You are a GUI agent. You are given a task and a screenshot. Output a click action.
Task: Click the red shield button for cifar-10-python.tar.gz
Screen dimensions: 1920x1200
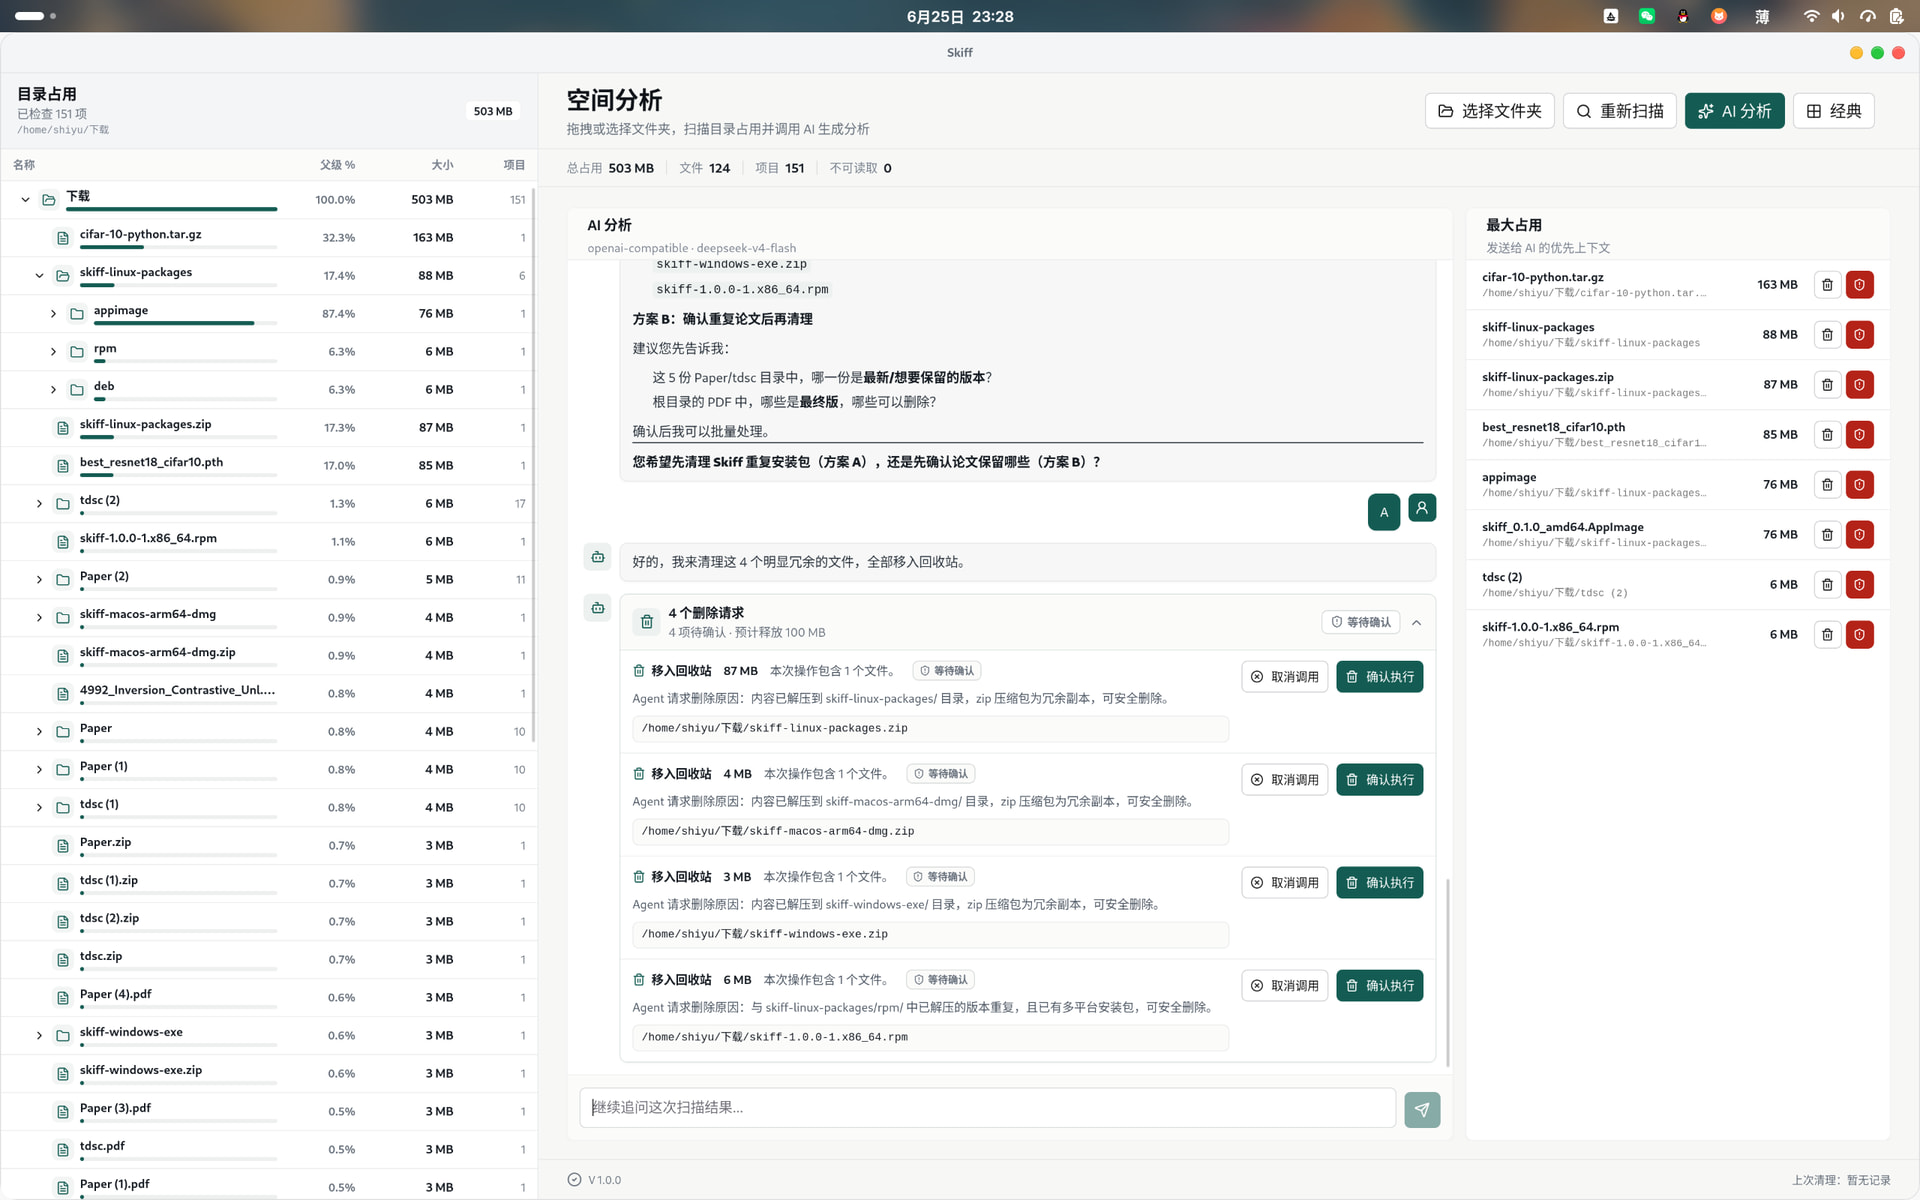pyautogui.click(x=1859, y=285)
